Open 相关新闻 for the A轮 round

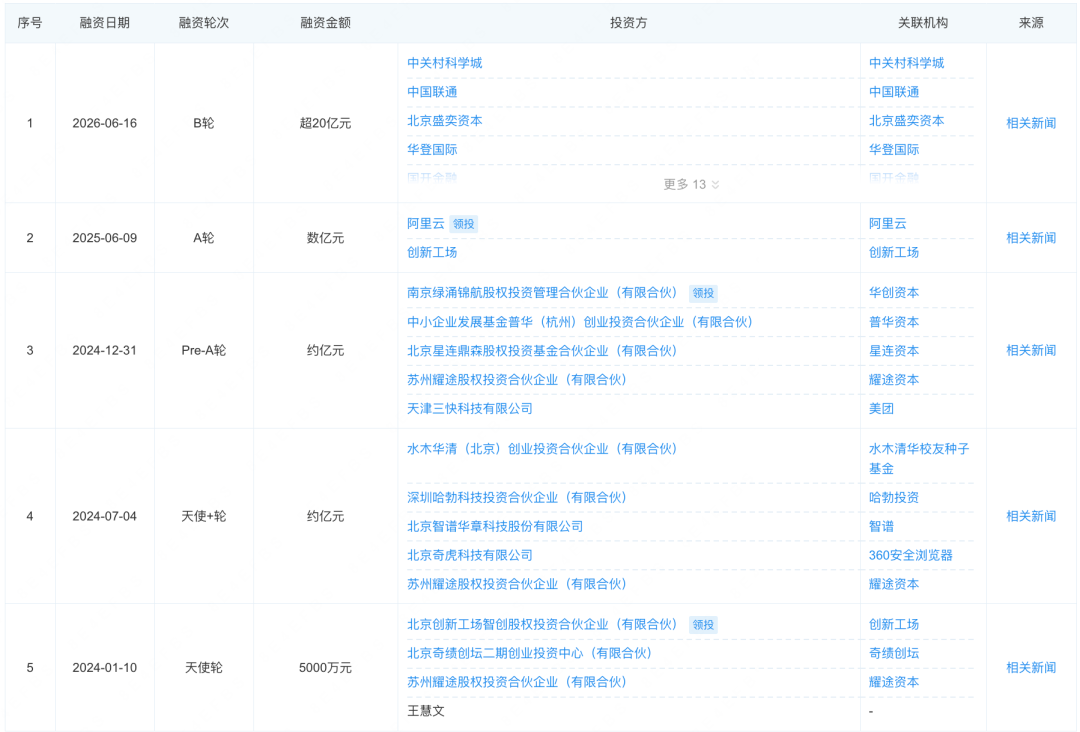click(x=1030, y=238)
